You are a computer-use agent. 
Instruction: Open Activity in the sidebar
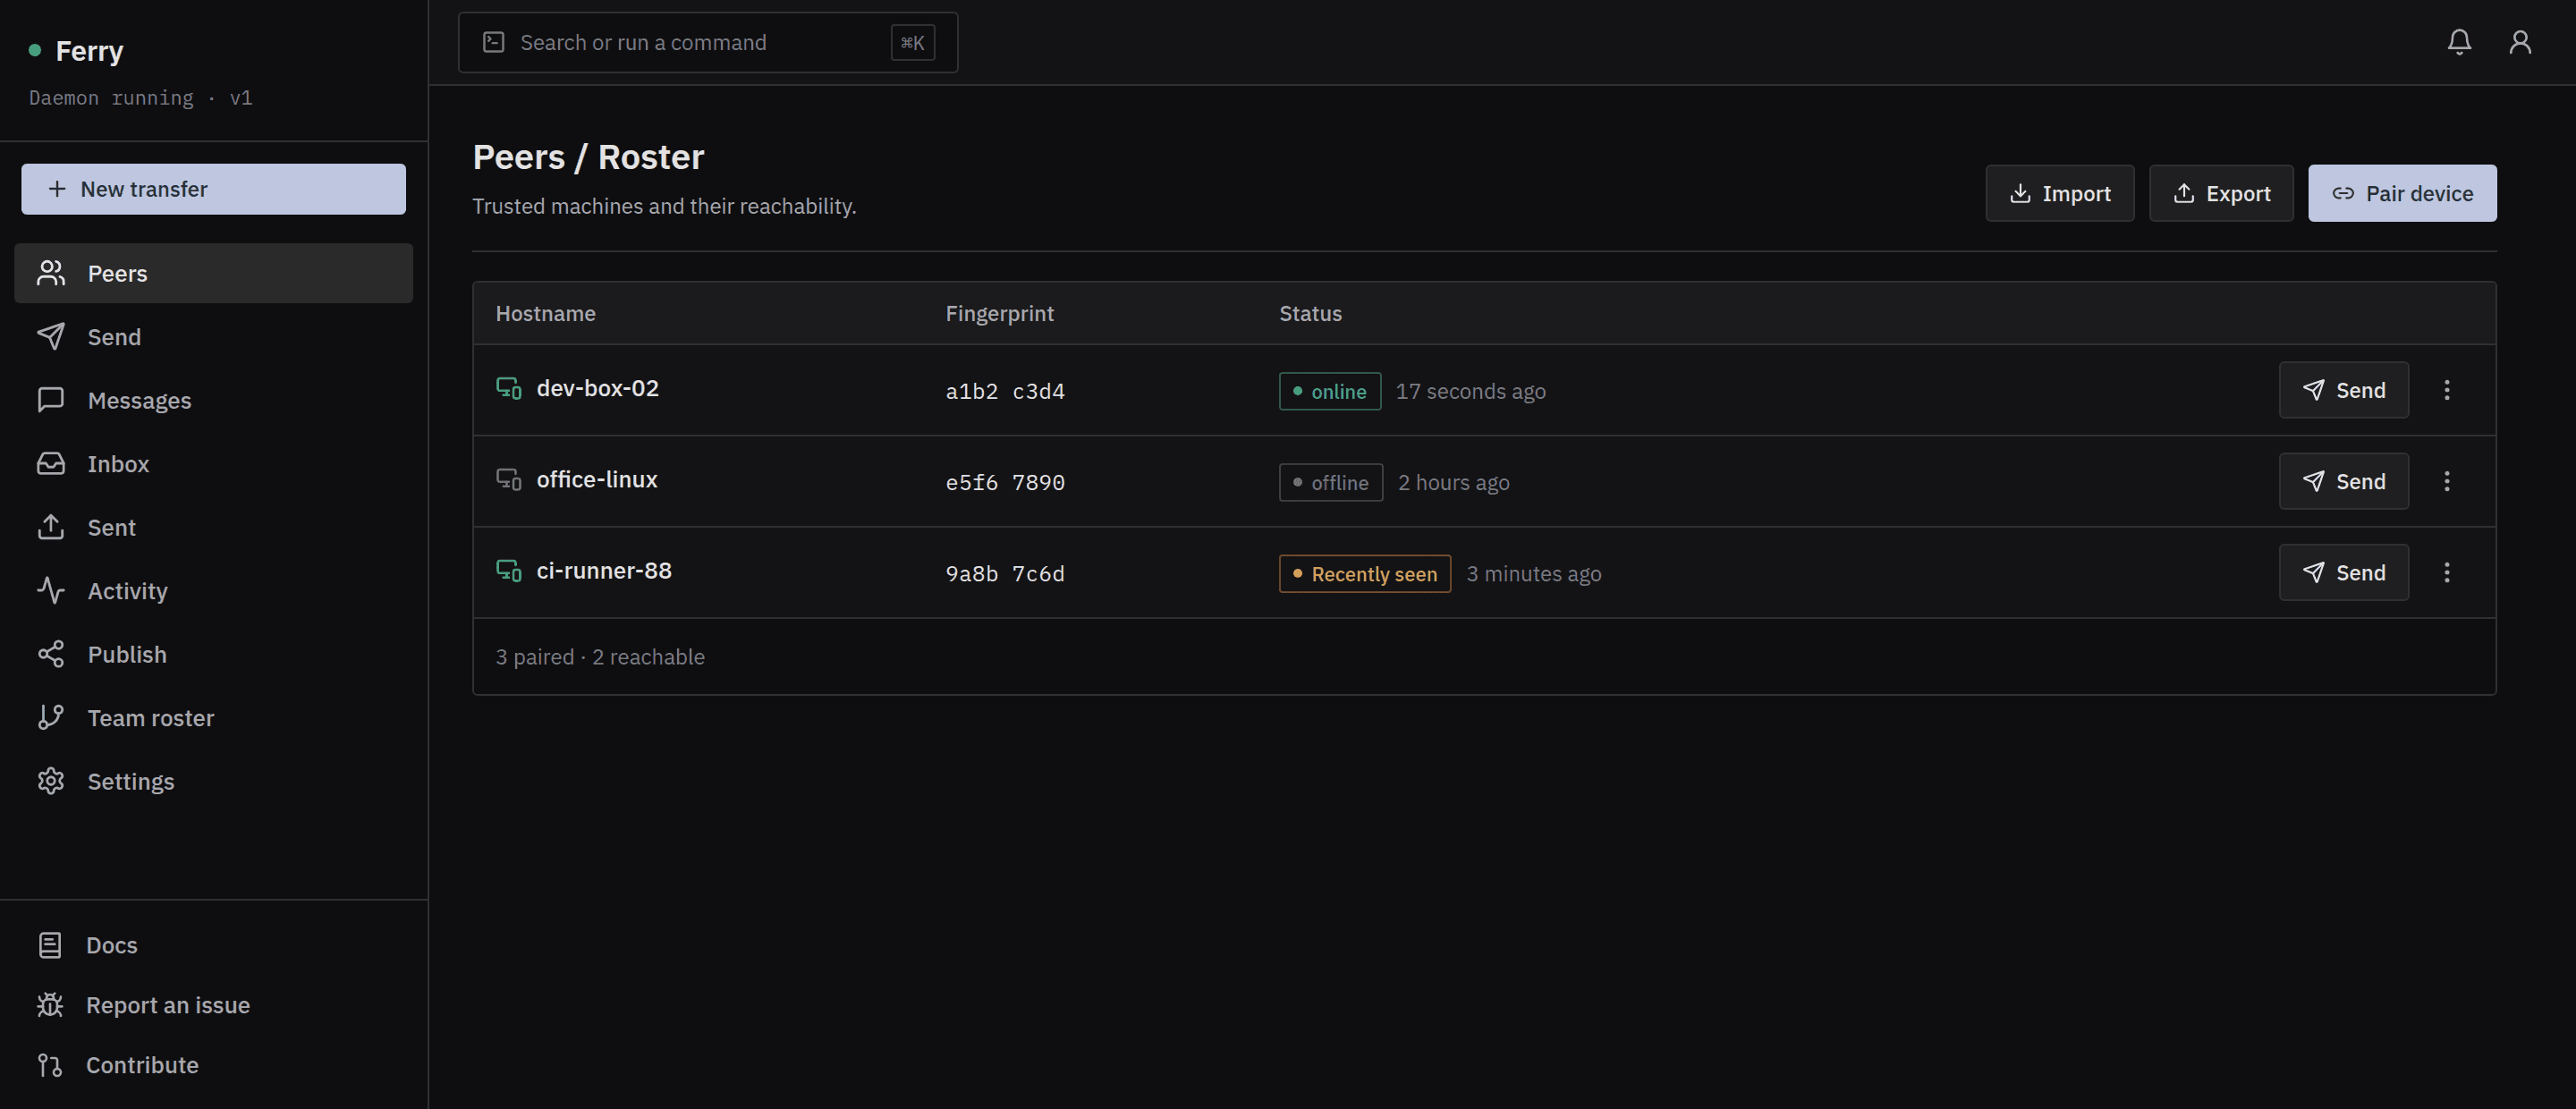(213, 591)
